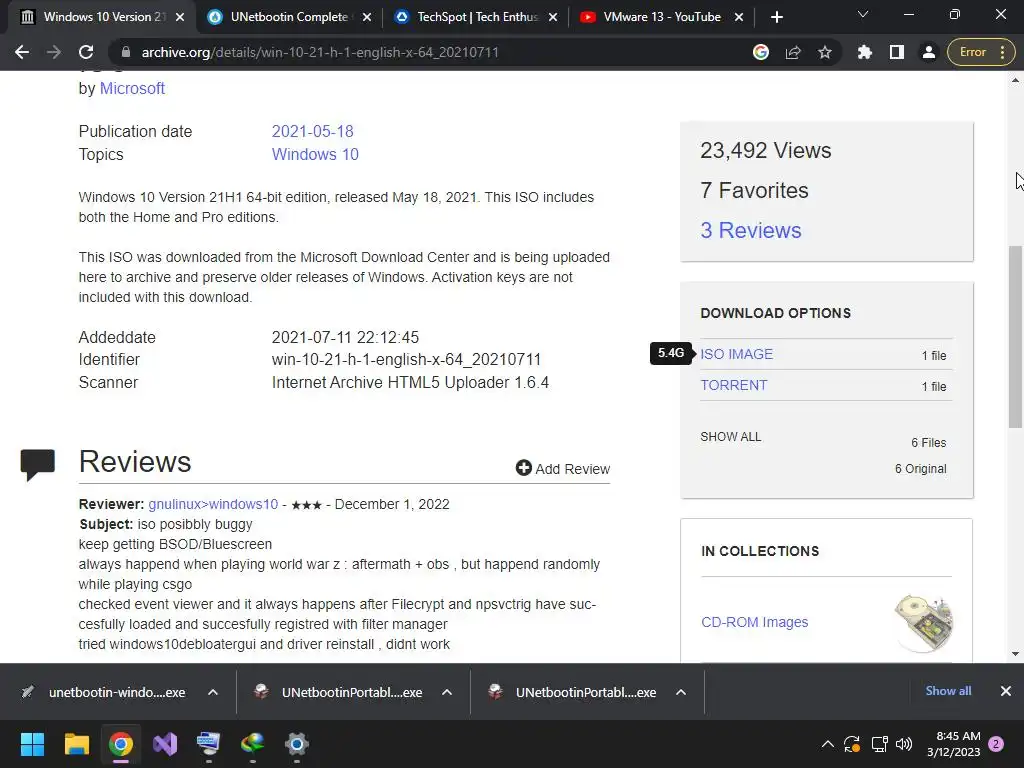This screenshot has width=1024, height=768.
Task: Open network status tray icon
Action: click(879, 744)
